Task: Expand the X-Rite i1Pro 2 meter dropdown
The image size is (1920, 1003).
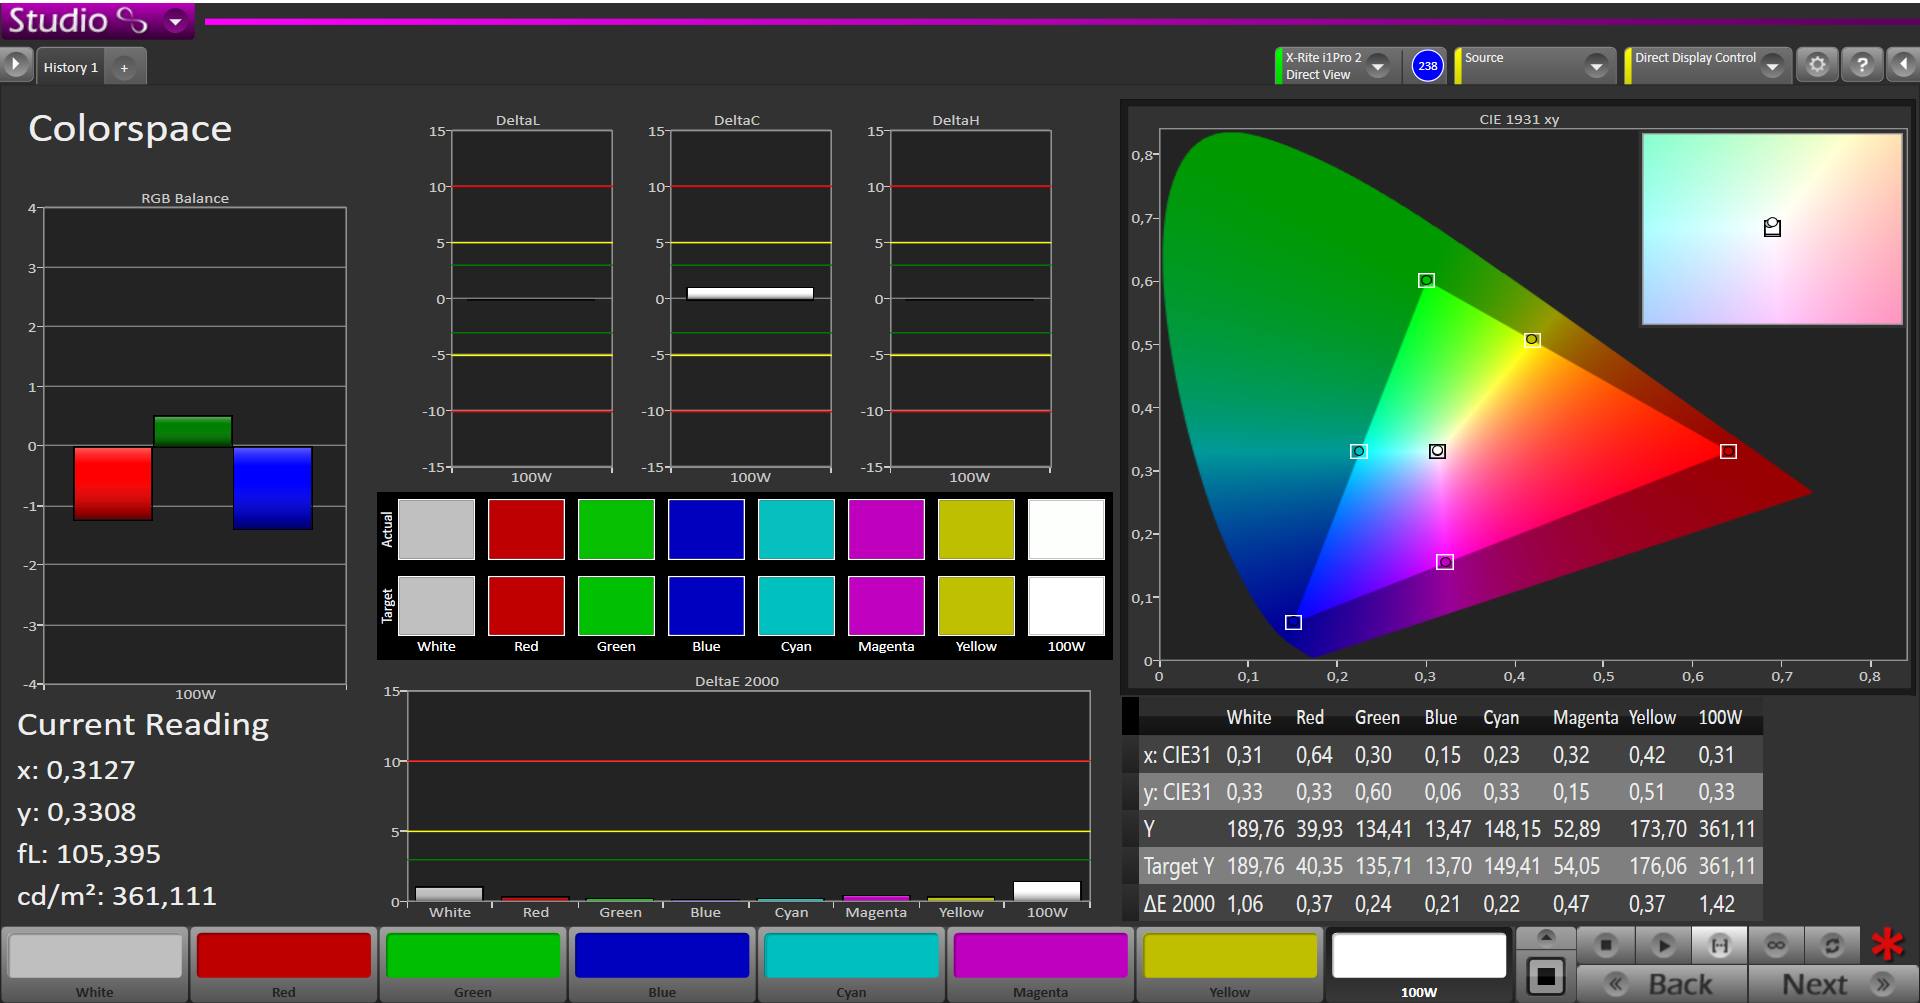Action: tap(1378, 66)
